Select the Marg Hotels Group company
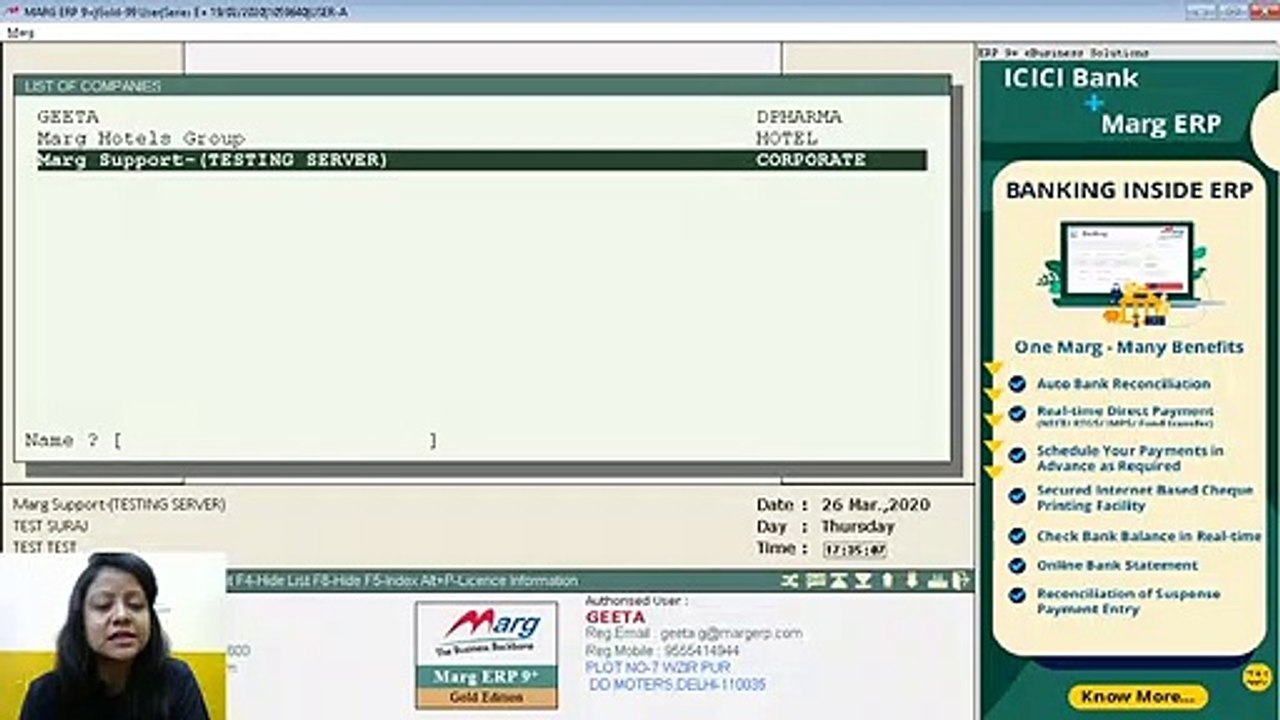Screen dimensions: 1280x720 point(482,138)
